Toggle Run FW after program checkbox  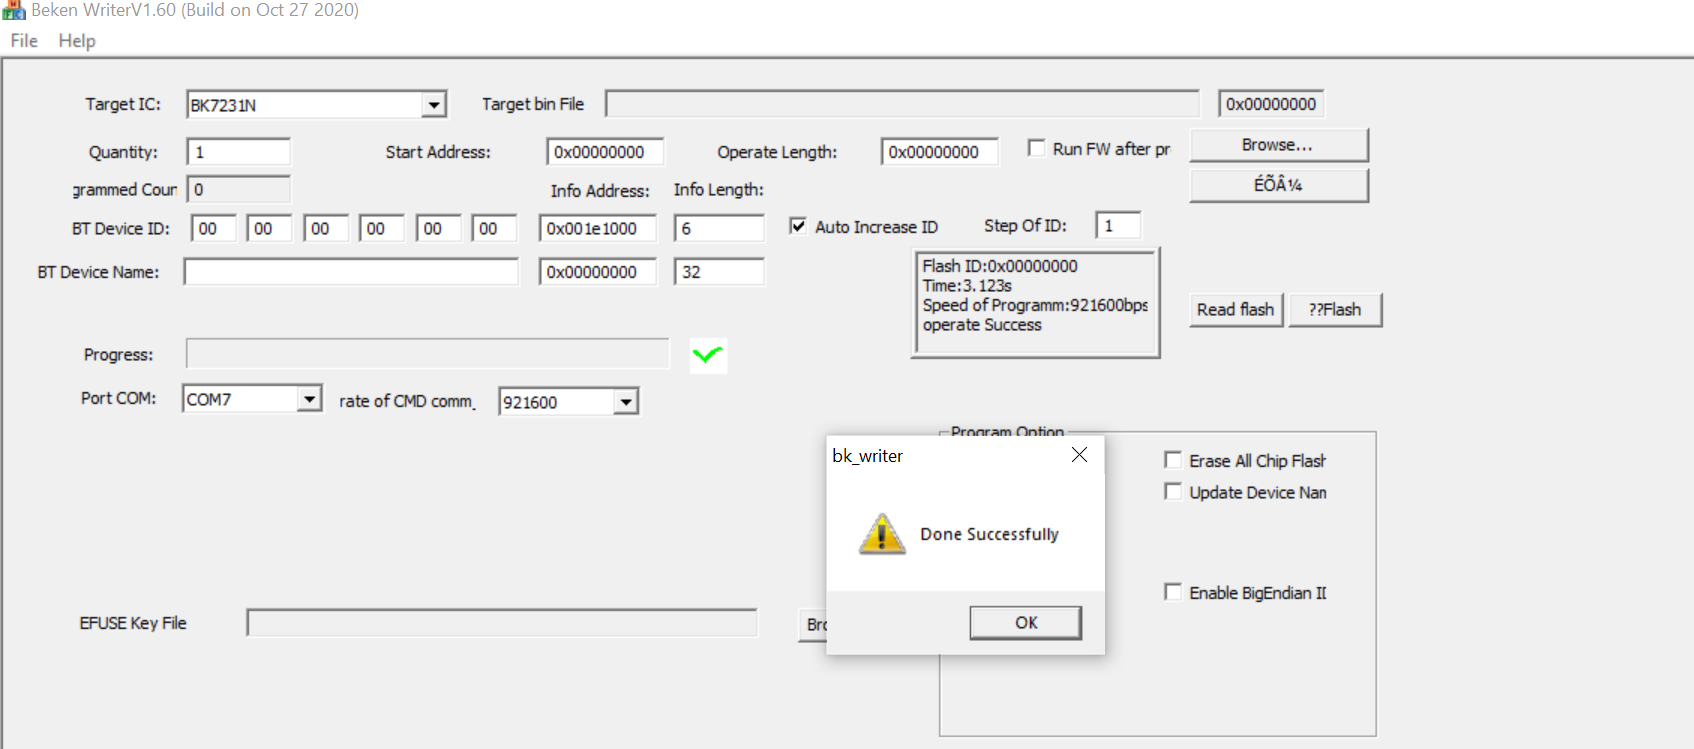click(1036, 148)
